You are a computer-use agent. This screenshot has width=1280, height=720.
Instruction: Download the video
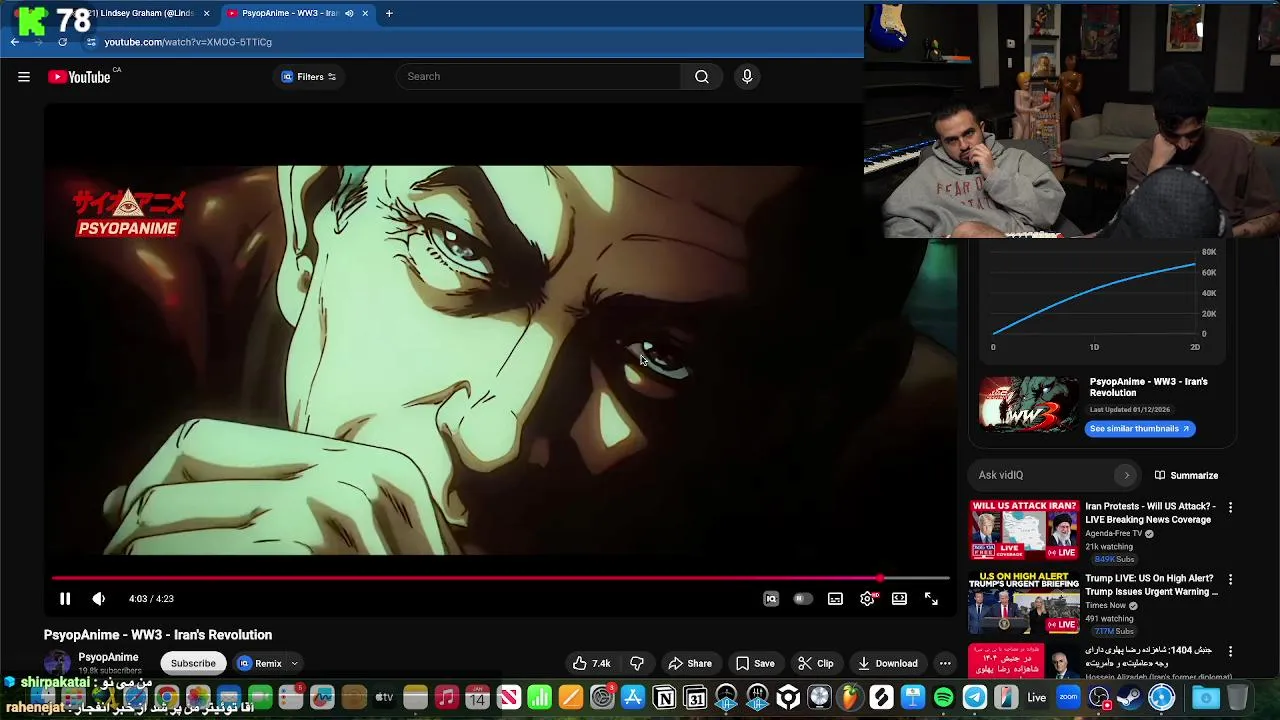887,664
